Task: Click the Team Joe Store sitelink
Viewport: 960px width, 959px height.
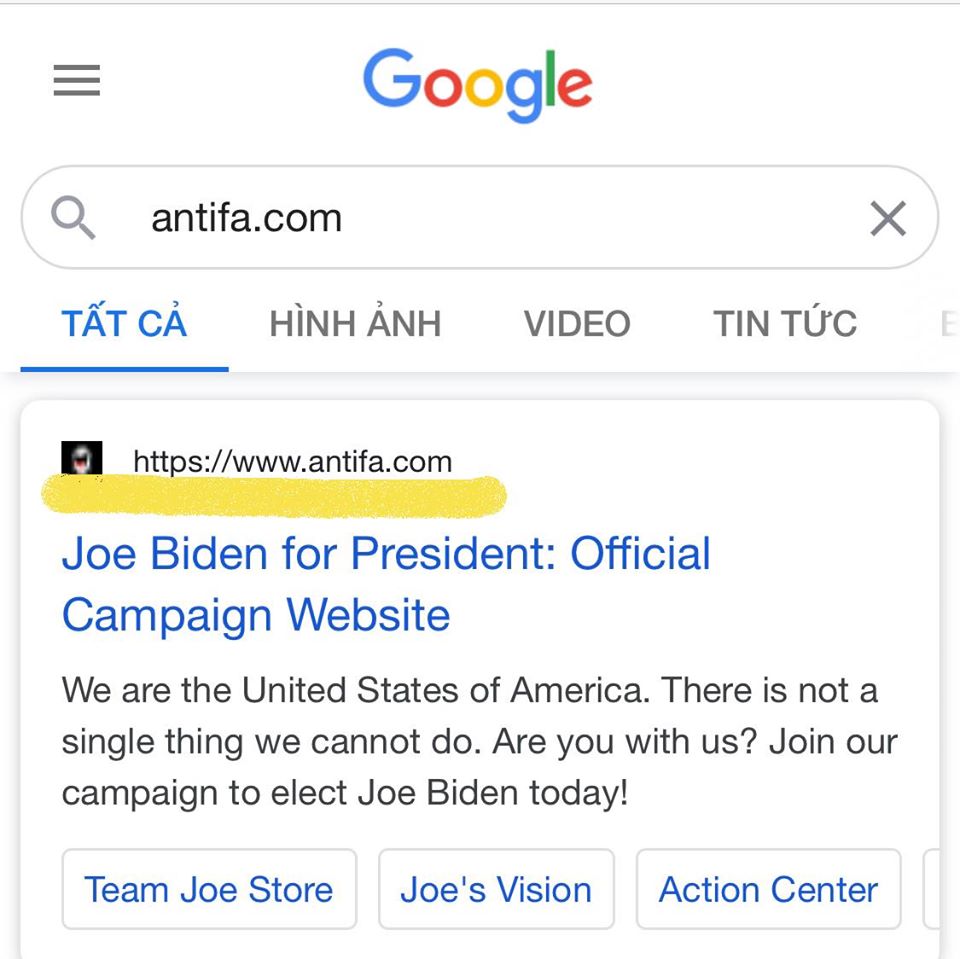Action: pos(209,889)
